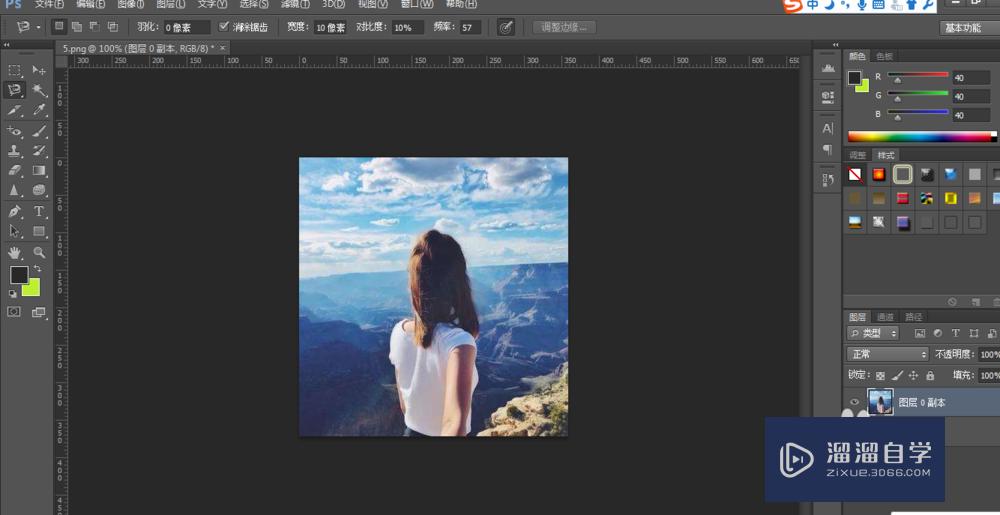The image size is (1000, 515).
Task: Switch to the 路径 paths tab
Action: pos(913,317)
